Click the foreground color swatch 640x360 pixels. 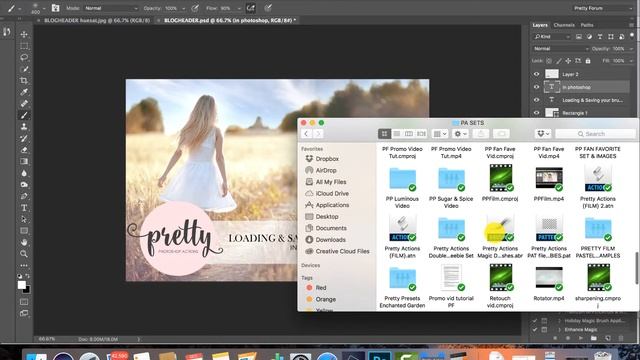(22, 284)
